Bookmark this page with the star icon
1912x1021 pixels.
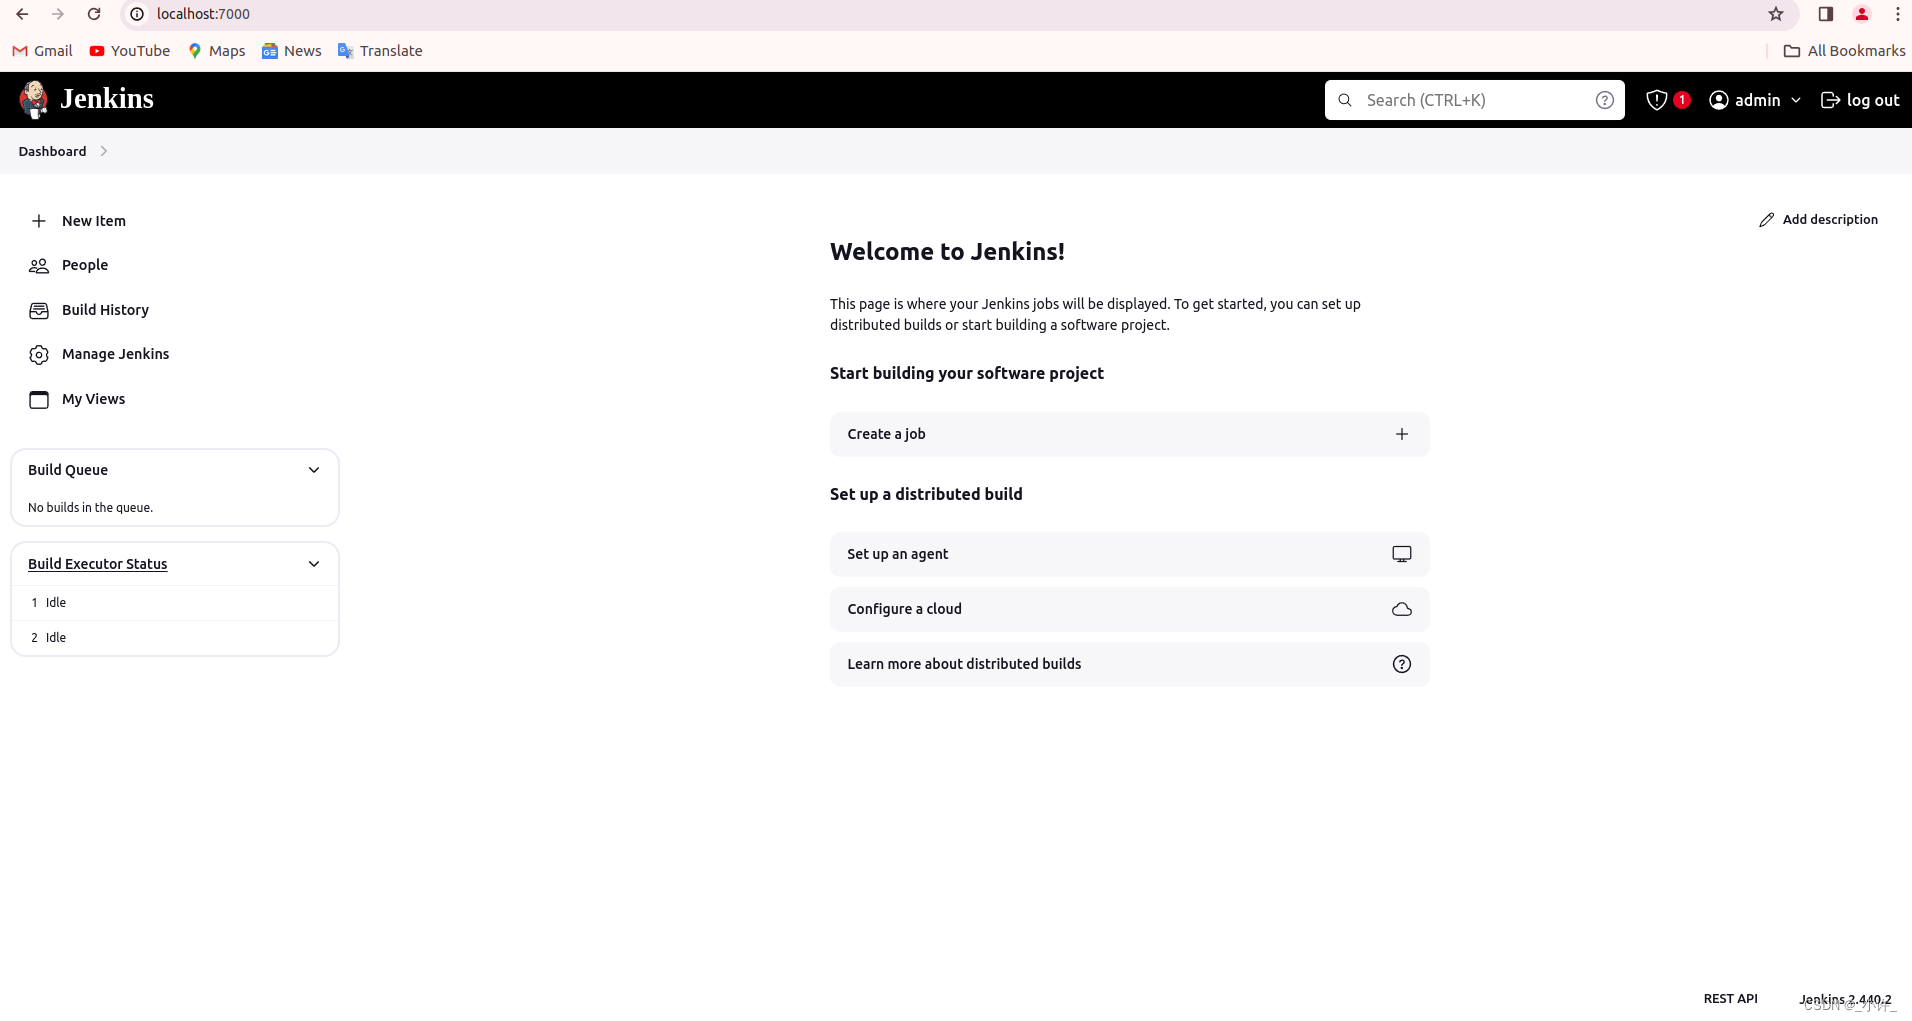click(x=1776, y=14)
